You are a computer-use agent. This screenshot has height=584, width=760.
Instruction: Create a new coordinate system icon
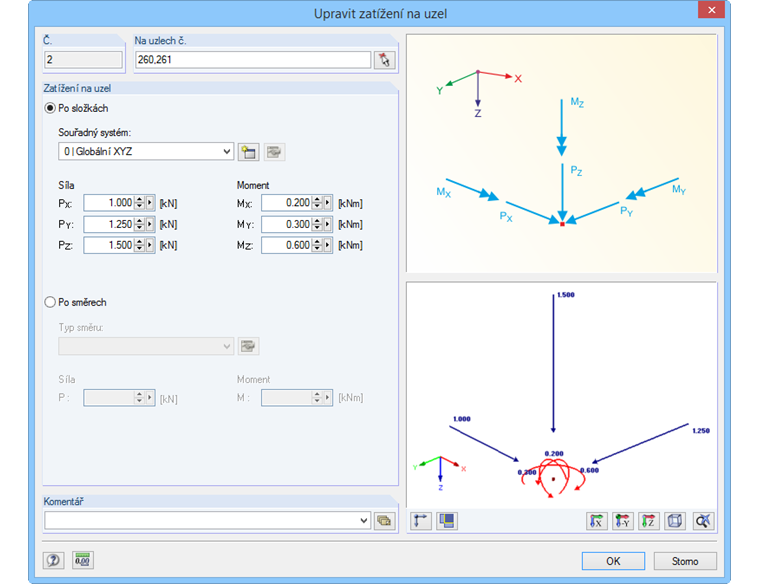[249, 152]
